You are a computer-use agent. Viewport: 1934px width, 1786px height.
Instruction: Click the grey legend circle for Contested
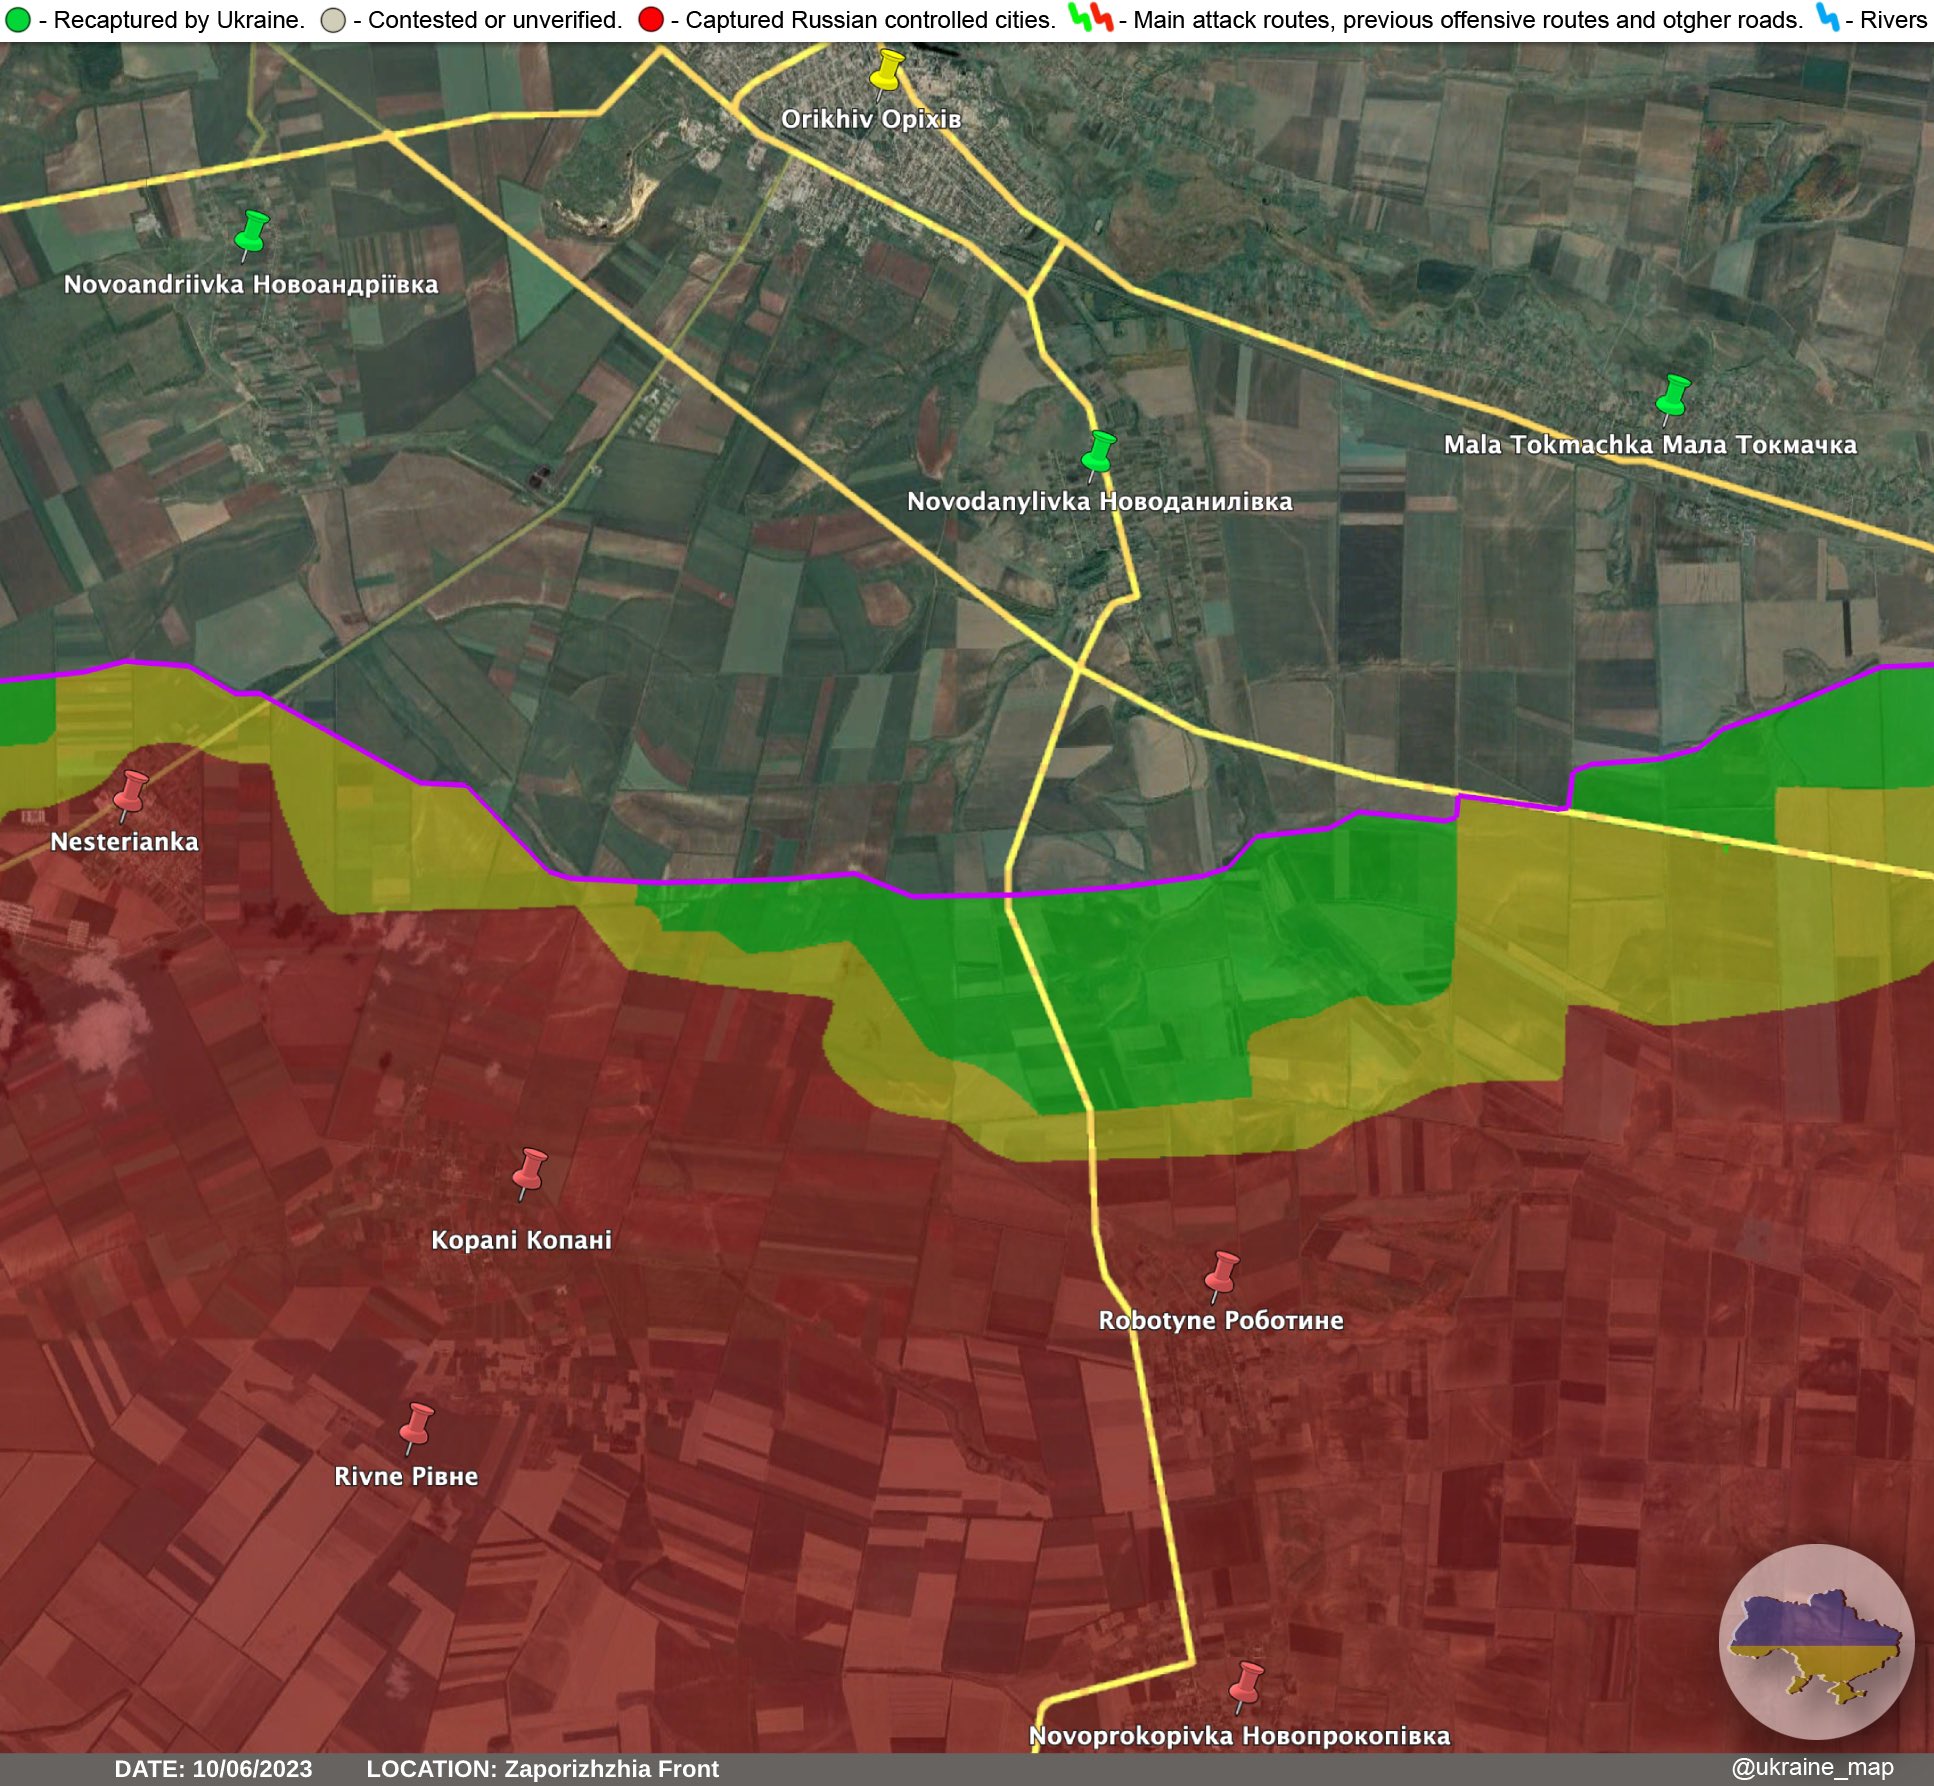click(333, 20)
